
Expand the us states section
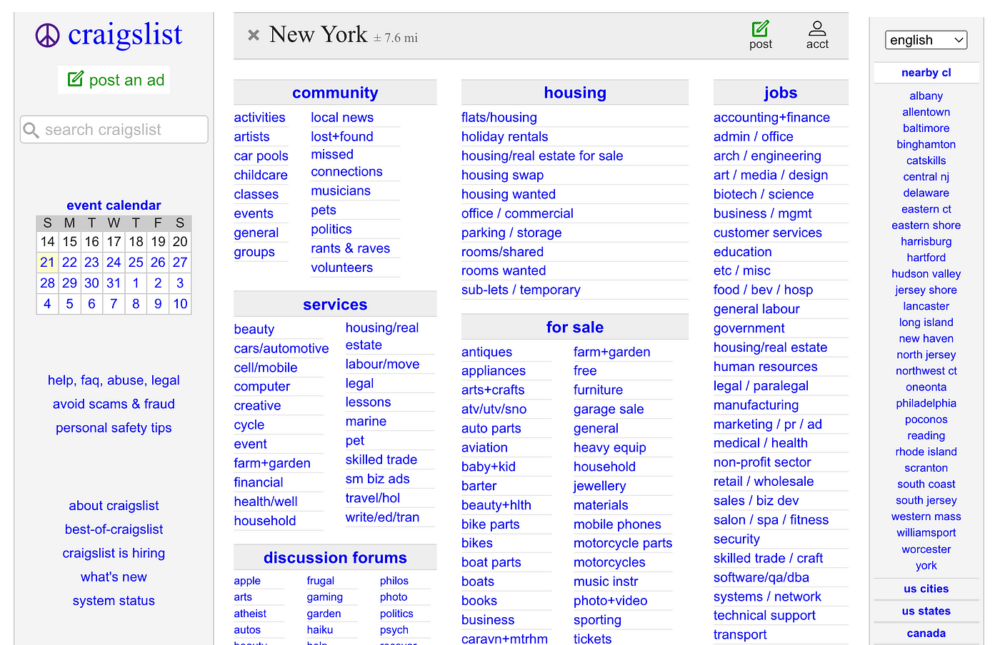coord(925,611)
